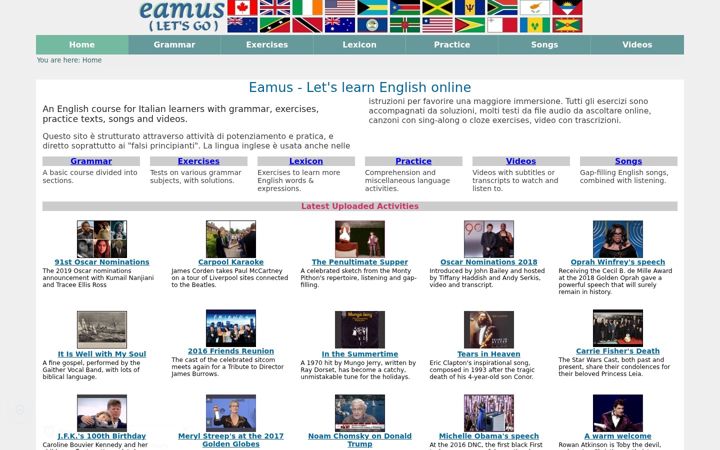Click the Canadian flag in the header
This screenshot has height=450, width=720.
(242, 7)
